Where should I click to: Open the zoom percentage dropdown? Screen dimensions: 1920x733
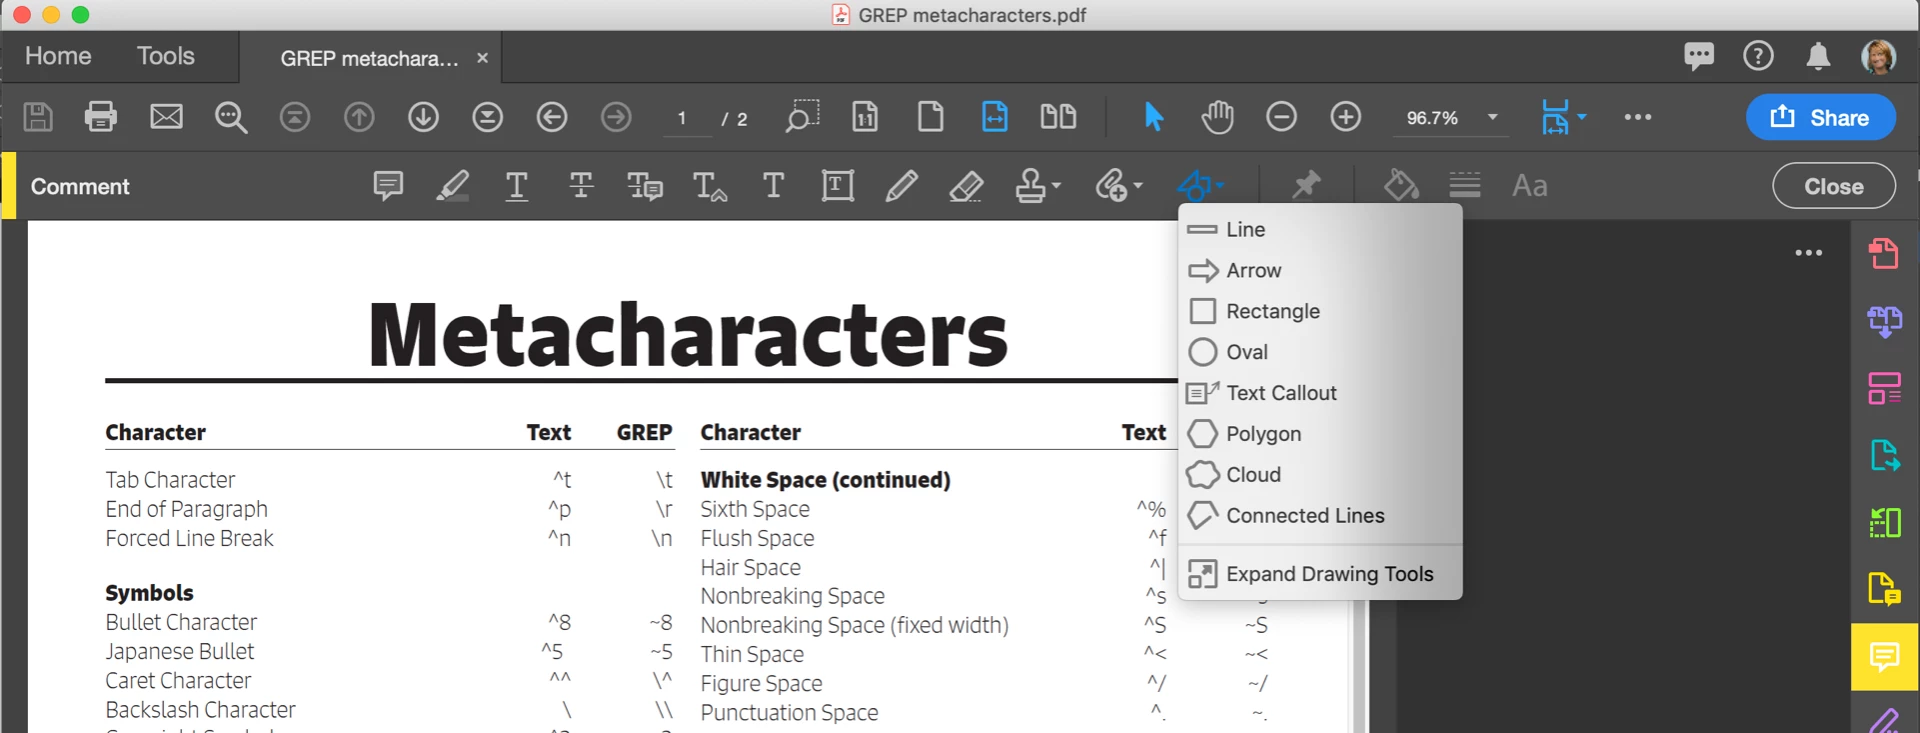point(1493,117)
